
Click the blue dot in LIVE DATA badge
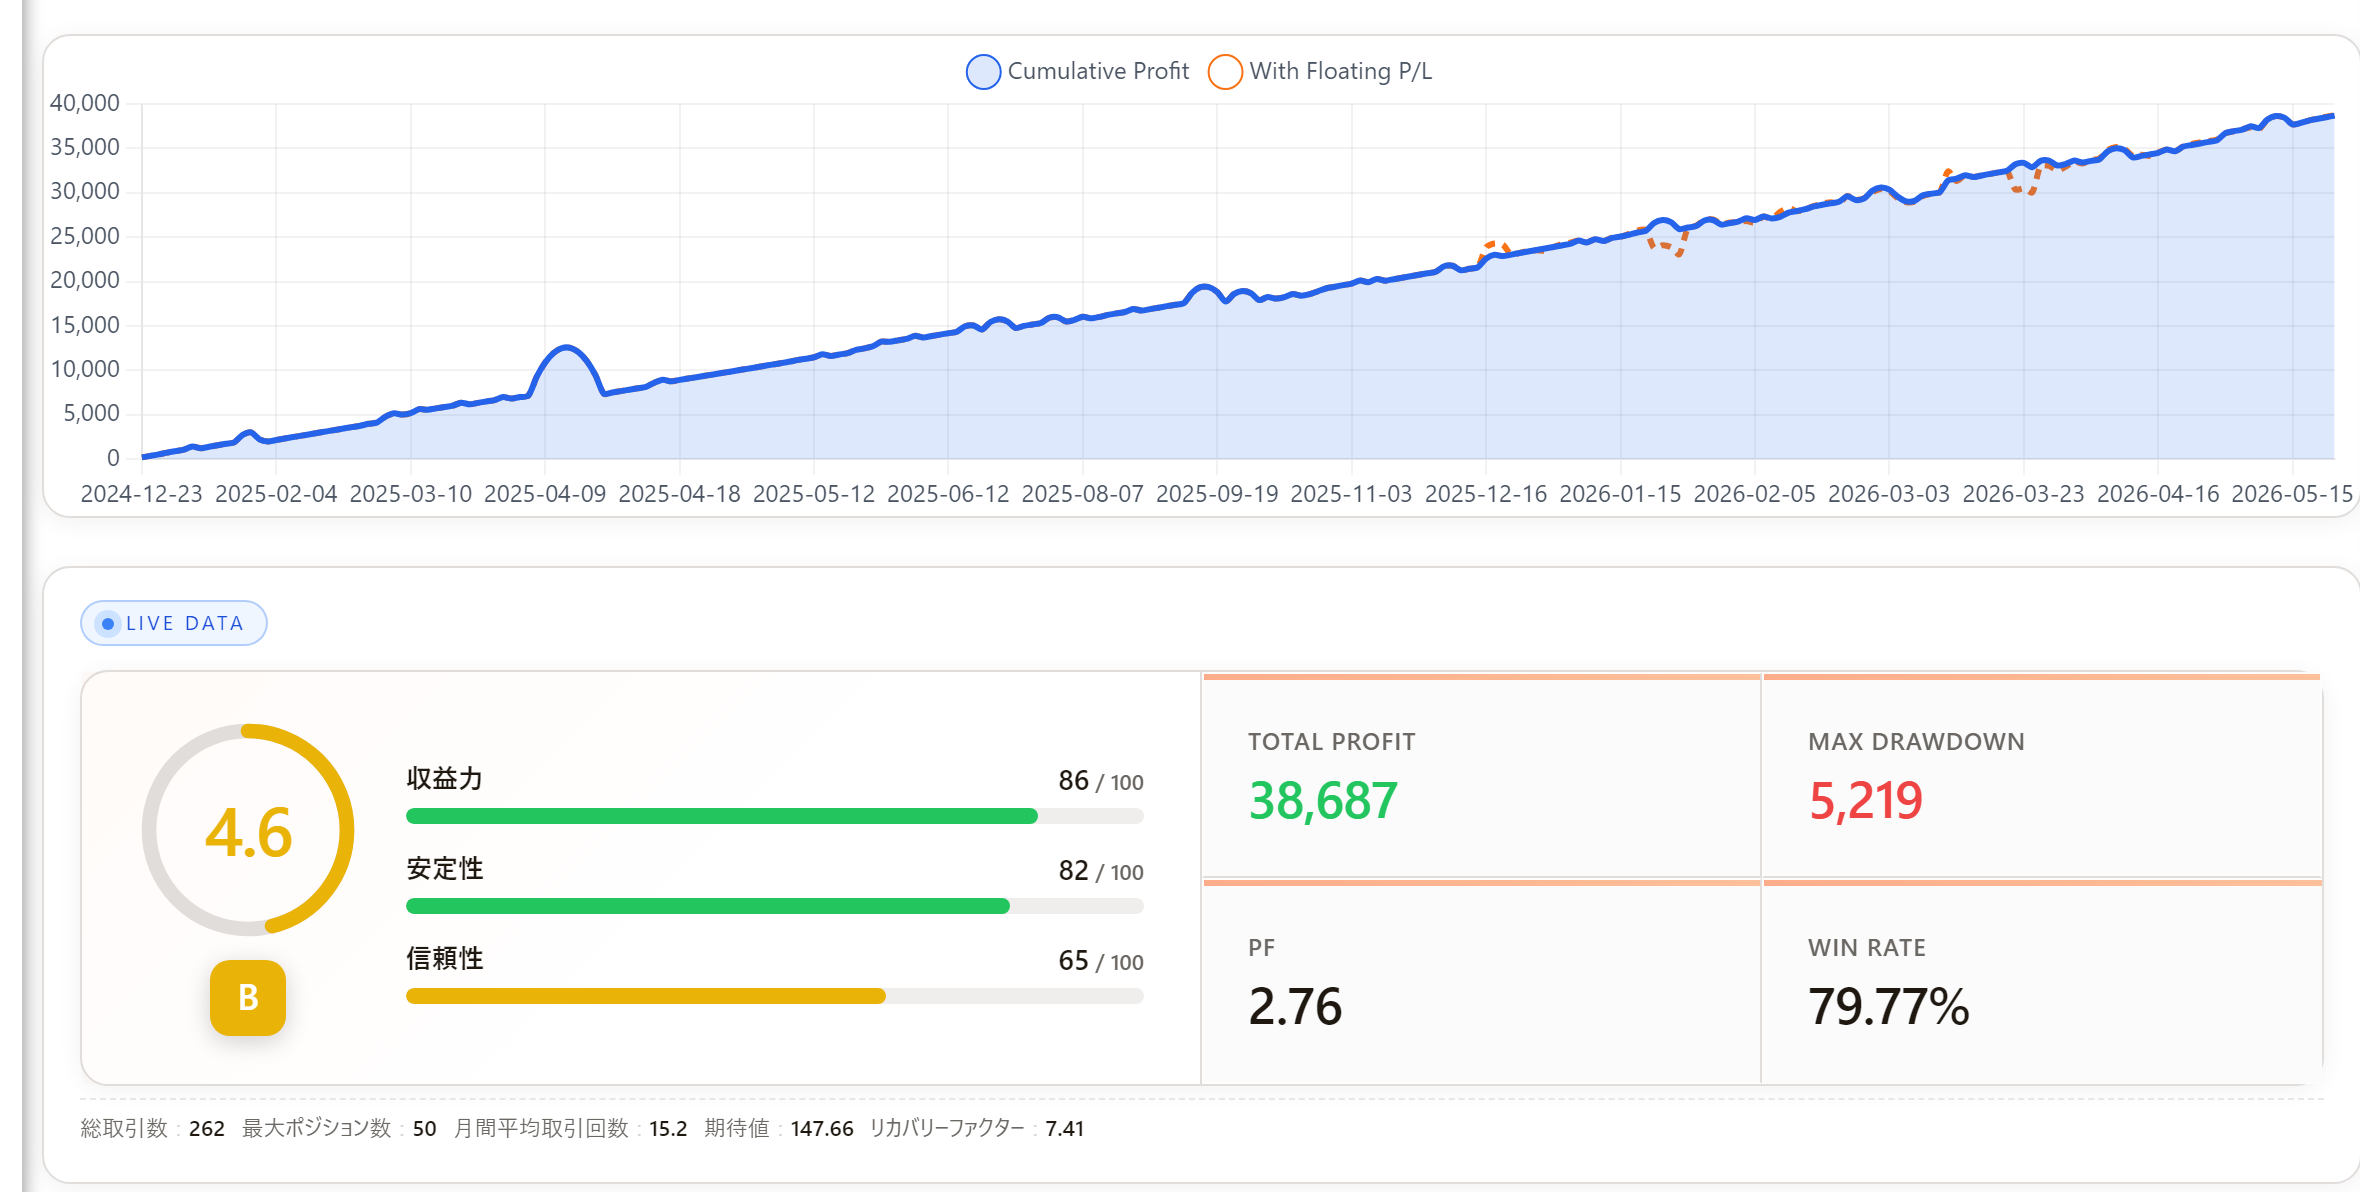(108, 624)
